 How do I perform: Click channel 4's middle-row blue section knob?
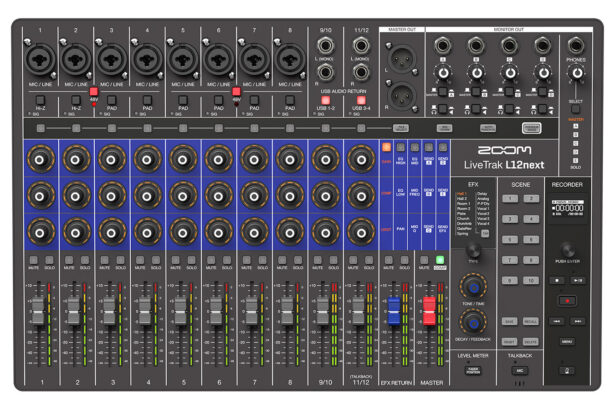tap(147, 196)
